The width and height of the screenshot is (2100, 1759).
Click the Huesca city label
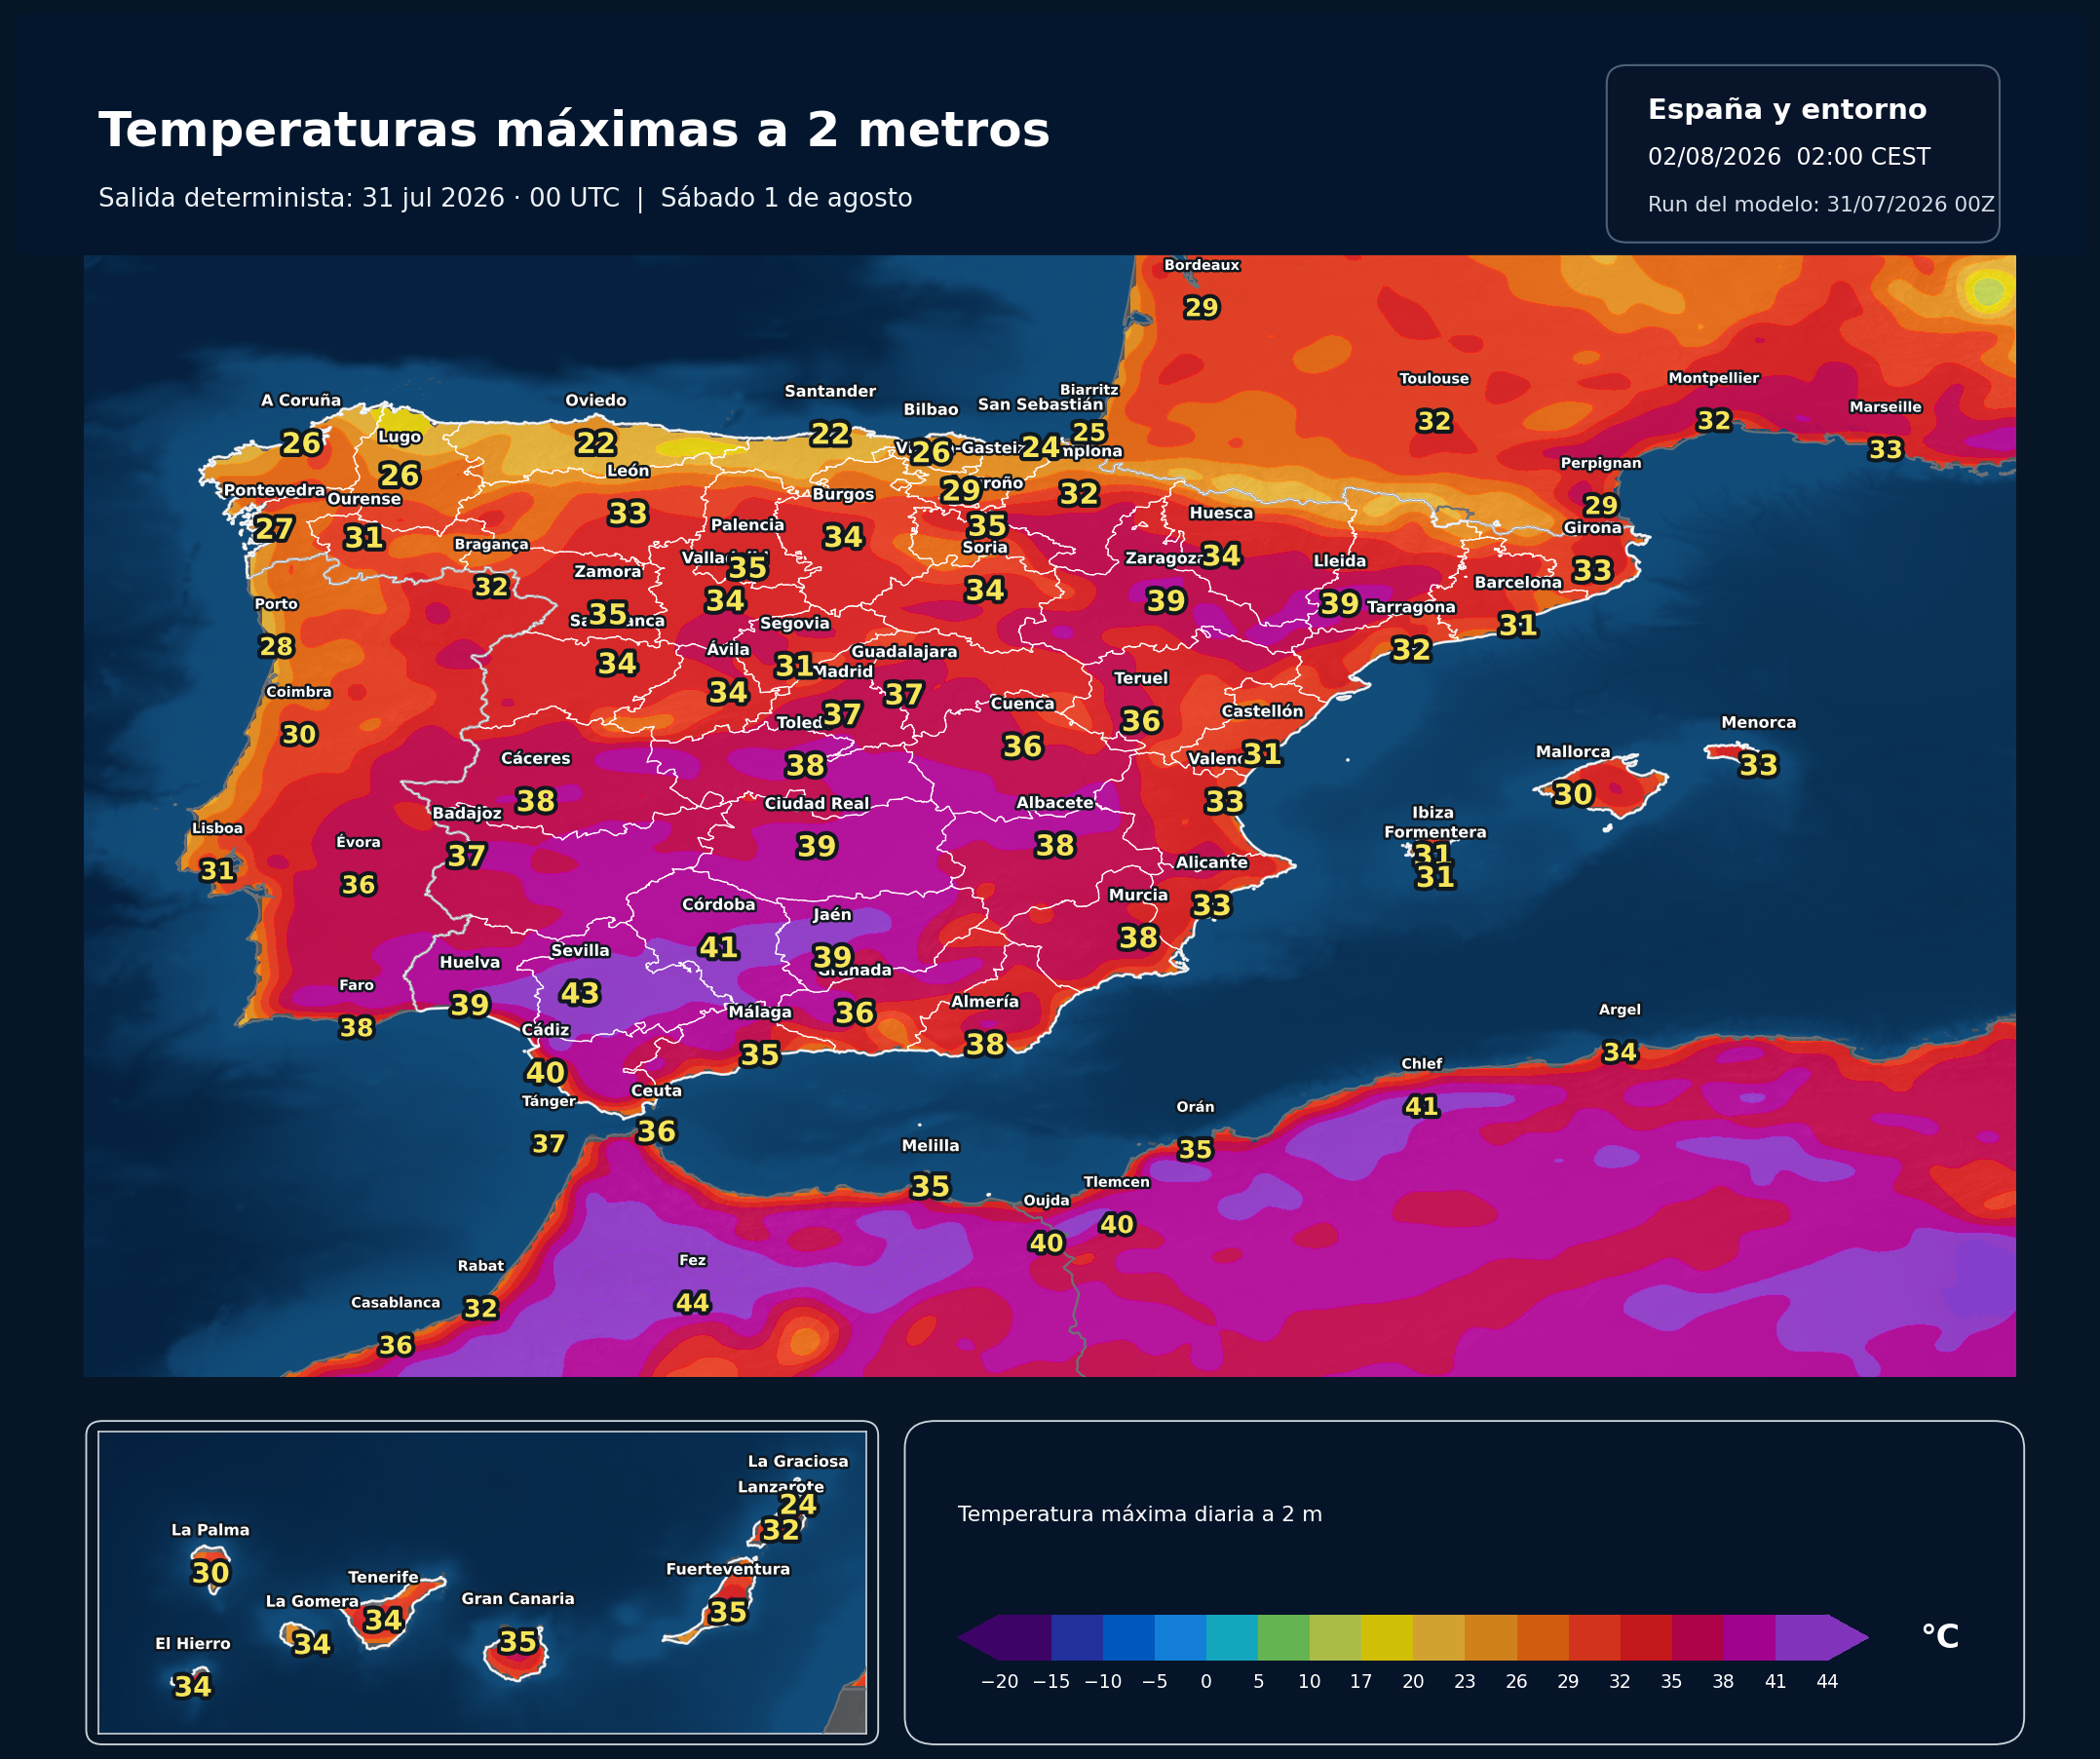coord(1221,513)
